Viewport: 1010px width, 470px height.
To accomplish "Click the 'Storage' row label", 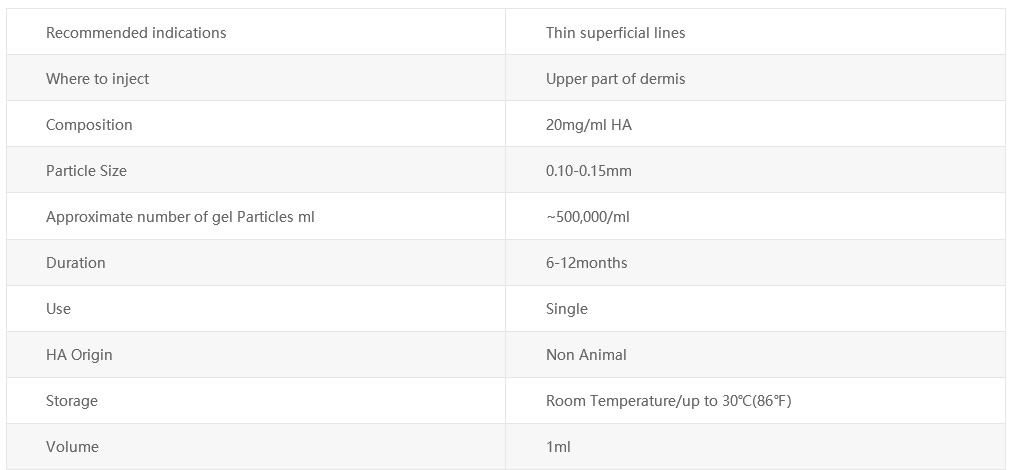I will click(71, 401).
